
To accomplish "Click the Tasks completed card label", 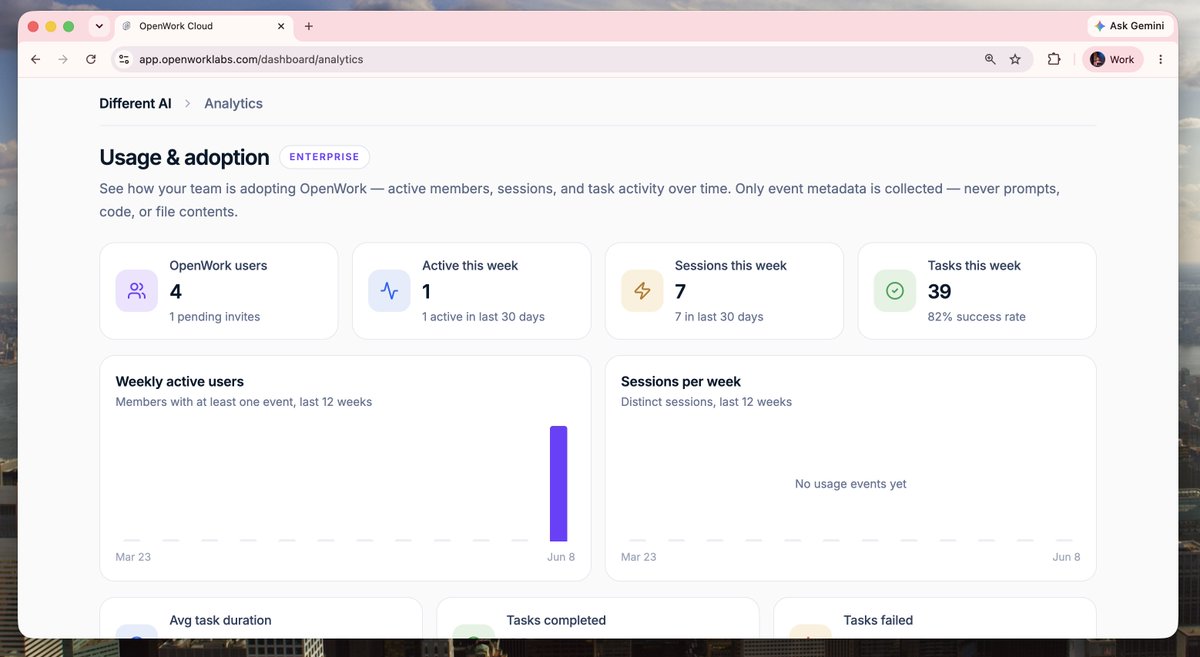I will click(556, 620).
